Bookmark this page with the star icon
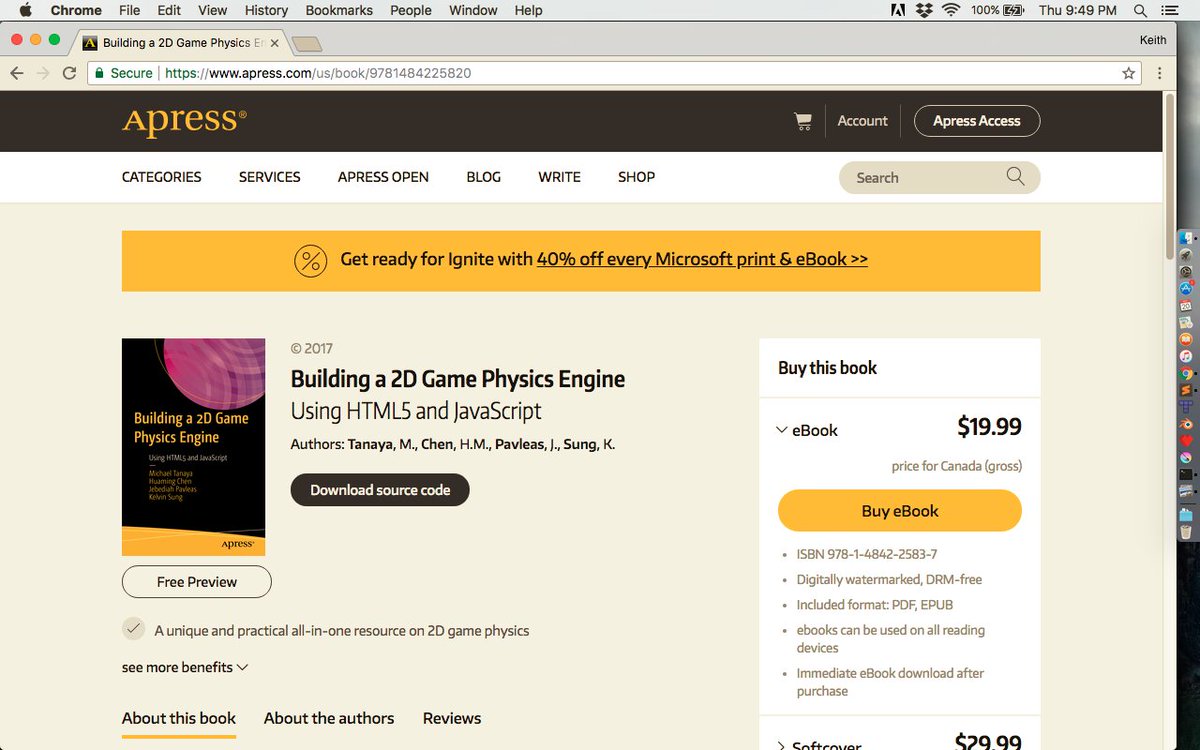This screenshot has height=750, width=1200. tap(1129, 73)
